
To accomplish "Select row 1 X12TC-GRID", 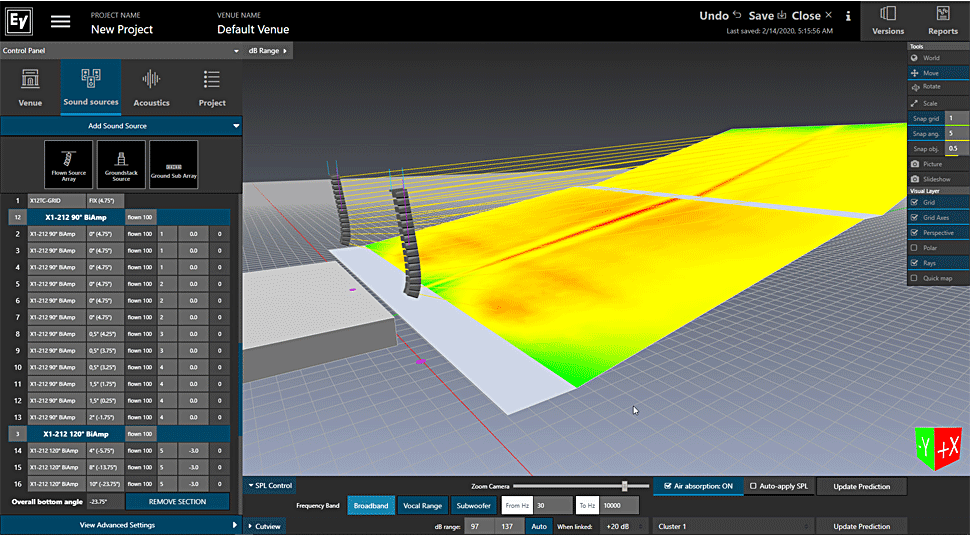I will [57, 200].
